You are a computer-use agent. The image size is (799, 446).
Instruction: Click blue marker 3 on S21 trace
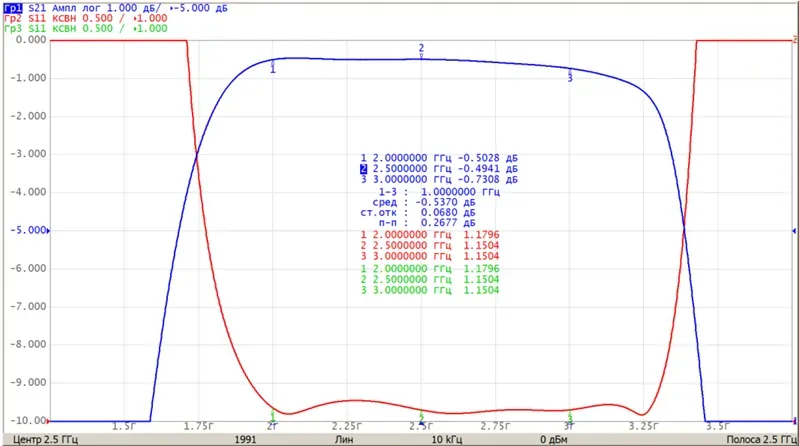(570, 75)
